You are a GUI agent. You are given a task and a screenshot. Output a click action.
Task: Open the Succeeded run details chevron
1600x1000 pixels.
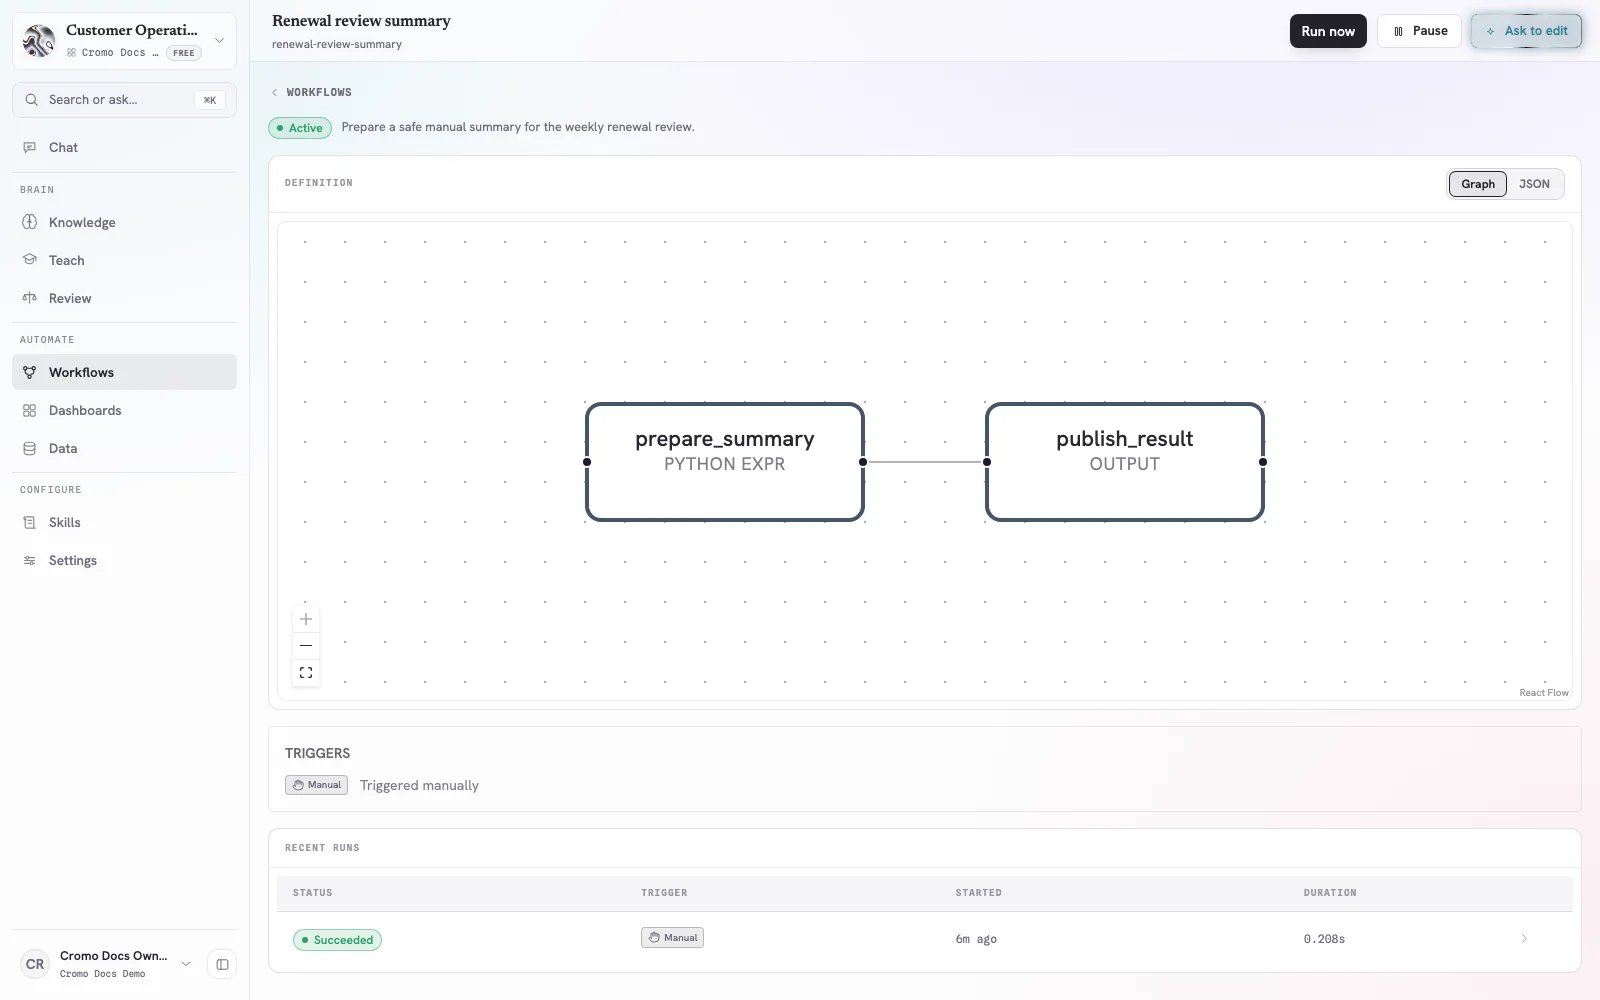tap(1524, 939)
